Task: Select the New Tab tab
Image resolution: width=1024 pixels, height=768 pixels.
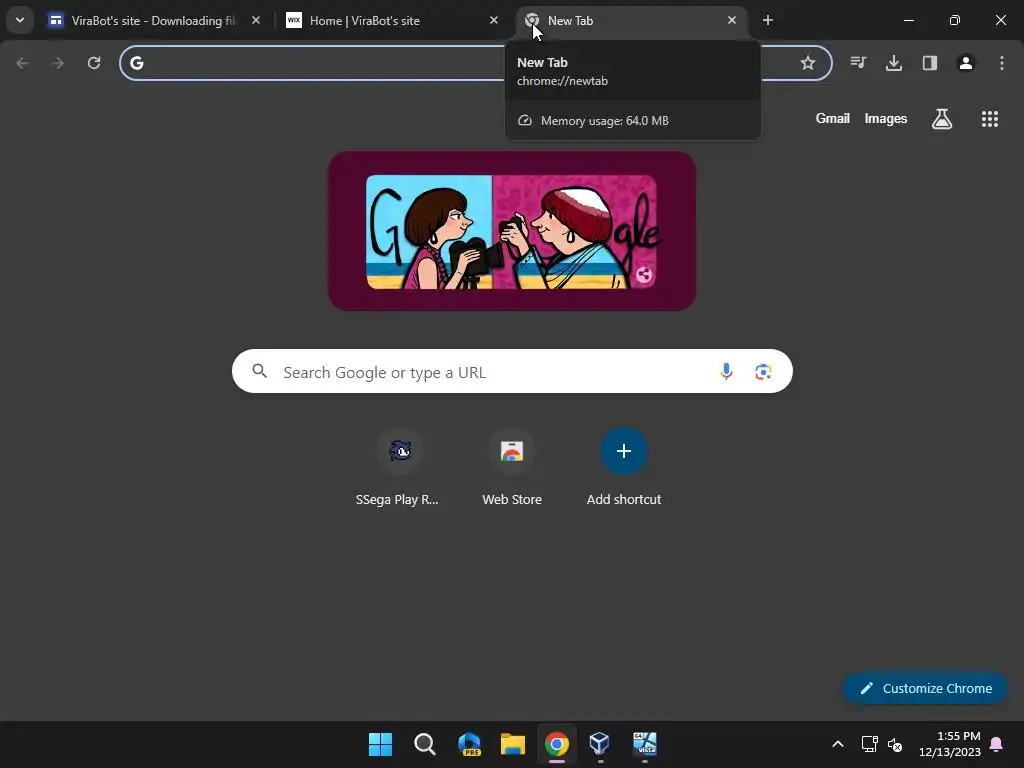Action: (x=630, y=20)
